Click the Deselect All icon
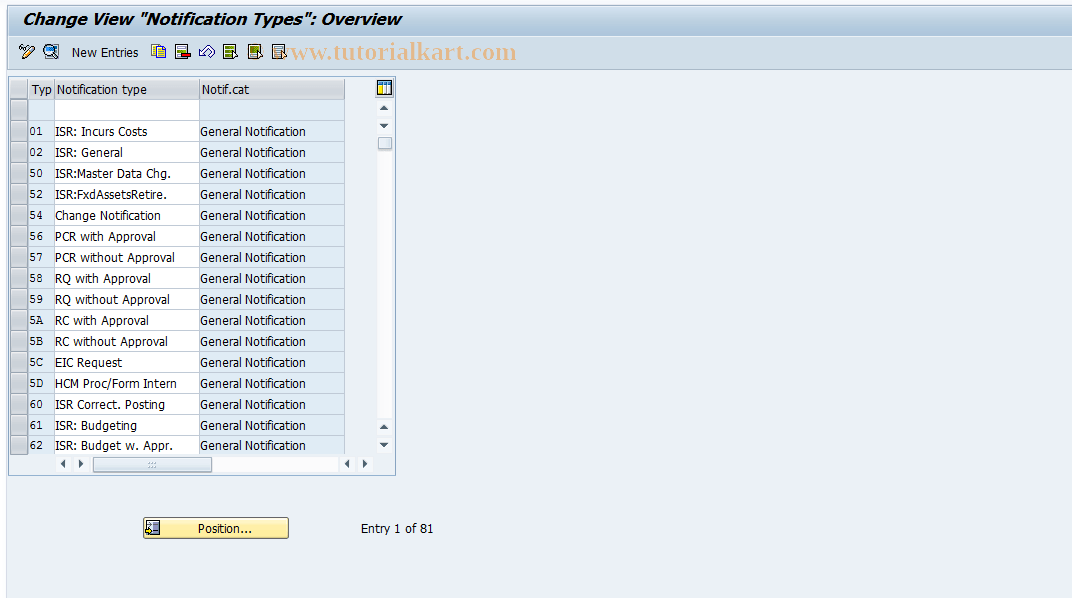This screenshot has height=598, width=1072. (278, 52)
